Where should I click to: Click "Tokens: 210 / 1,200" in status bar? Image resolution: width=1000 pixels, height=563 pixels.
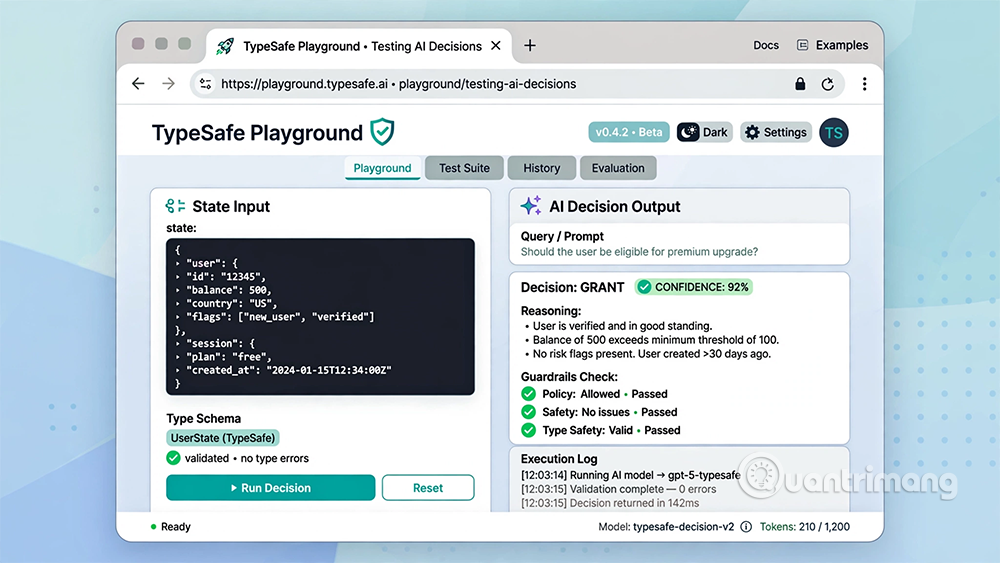tap(804, 527)
